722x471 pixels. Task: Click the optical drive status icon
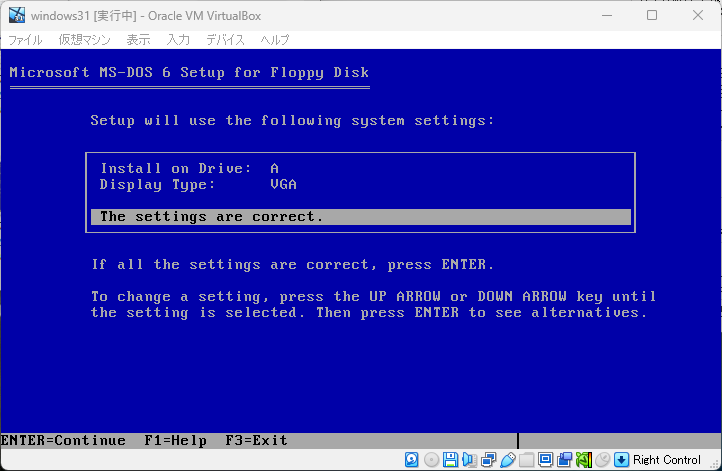(x=431, y=459)
